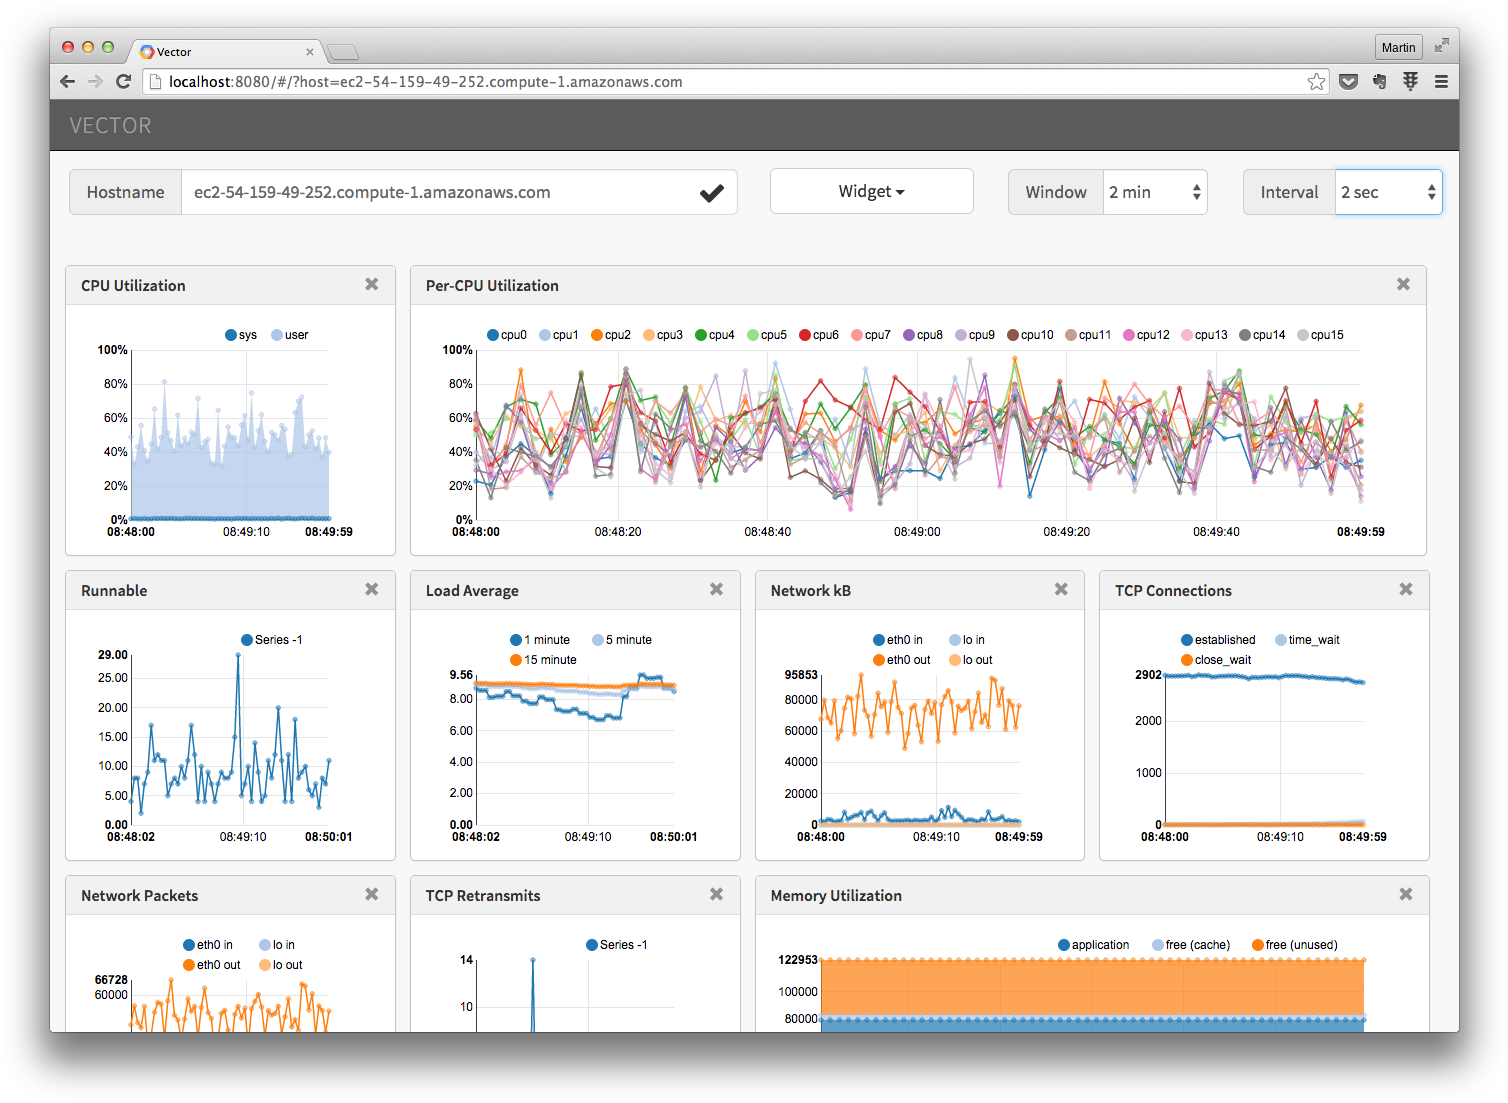The width and height of the screenshot is (1508, 1103).
Task: Open the blank tab next to Vector
Action: 342,51
